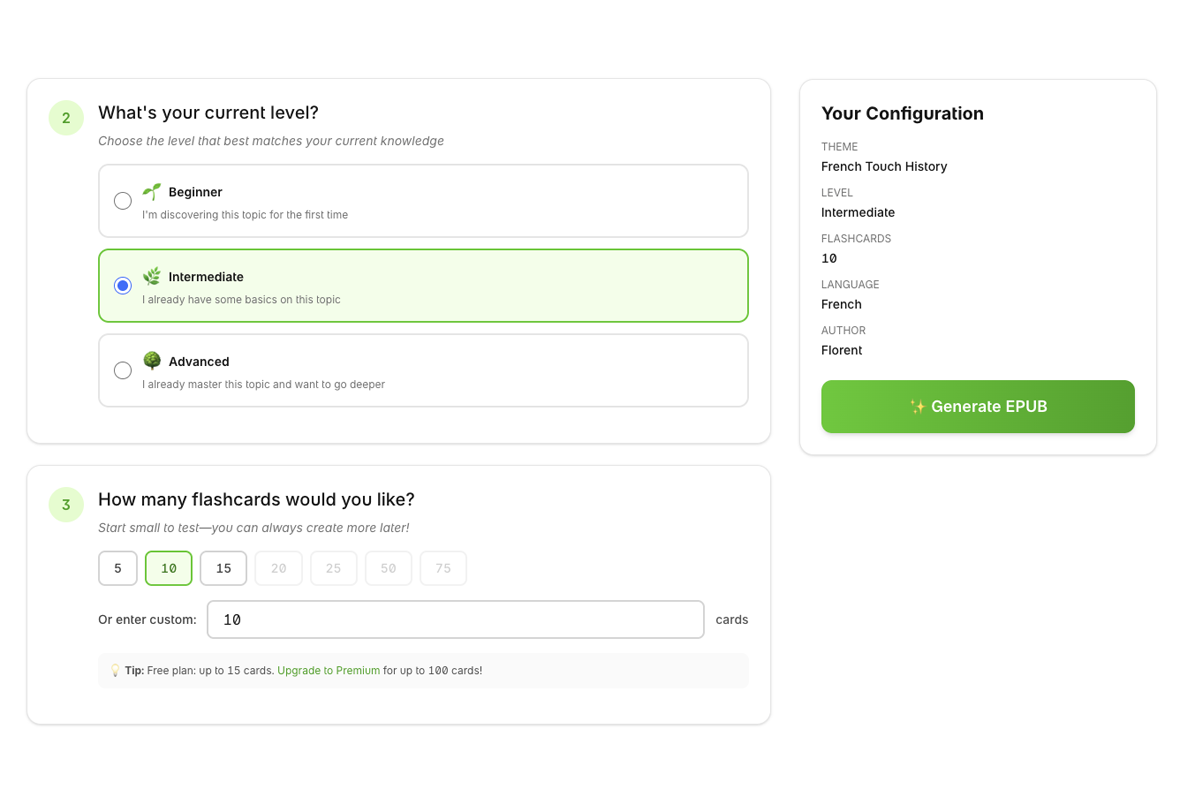This screenshot has height=800, width=1200.
Task: Click the lightbulb icon in the tip box
Action: [x=115, y=670]
